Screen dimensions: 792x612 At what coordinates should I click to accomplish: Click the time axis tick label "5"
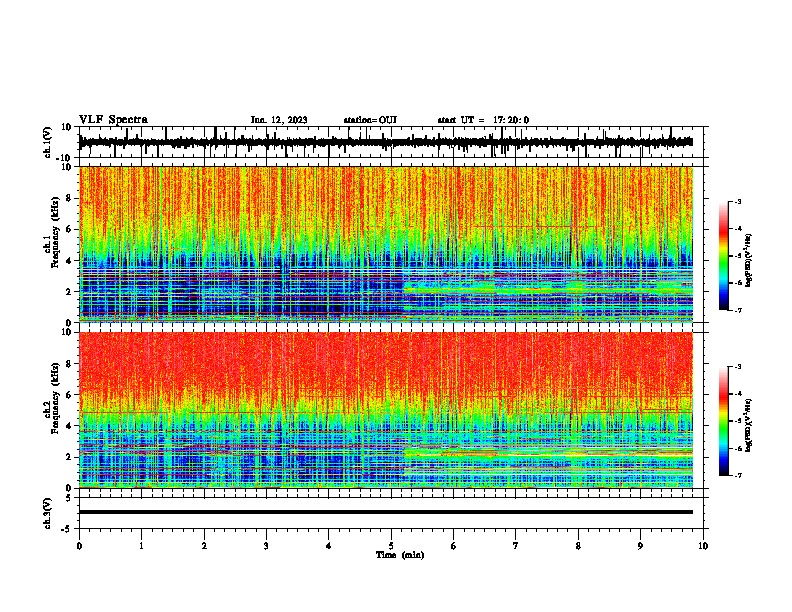[391, 546]
